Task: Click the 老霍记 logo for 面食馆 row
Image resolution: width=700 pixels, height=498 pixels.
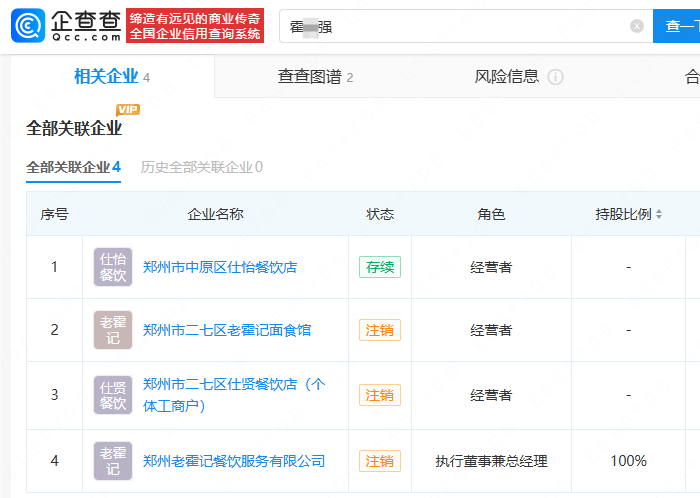Action: (113, 330)
